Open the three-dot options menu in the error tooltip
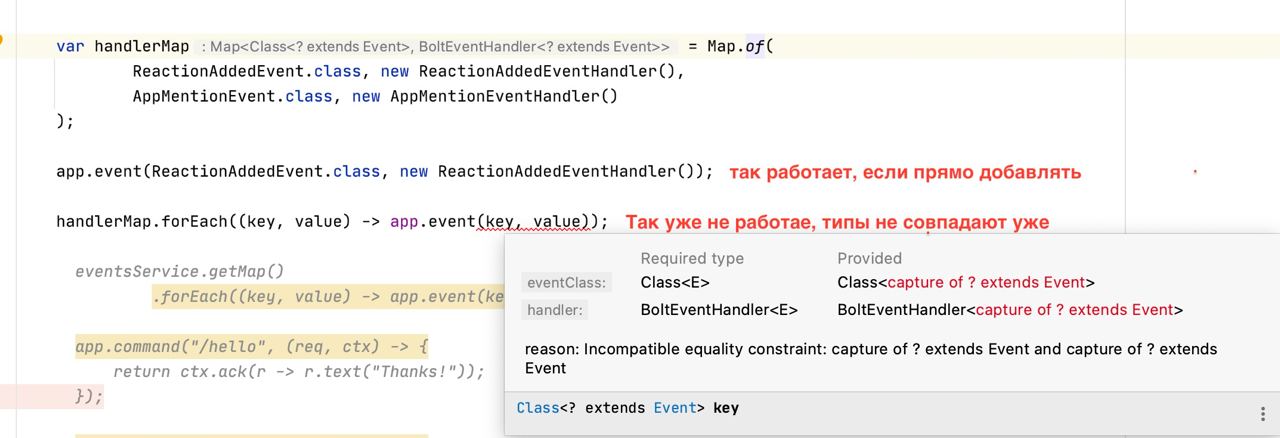Image resolution: width=1280 pixels, height=438 pixels. click(x=1262, y=414)
